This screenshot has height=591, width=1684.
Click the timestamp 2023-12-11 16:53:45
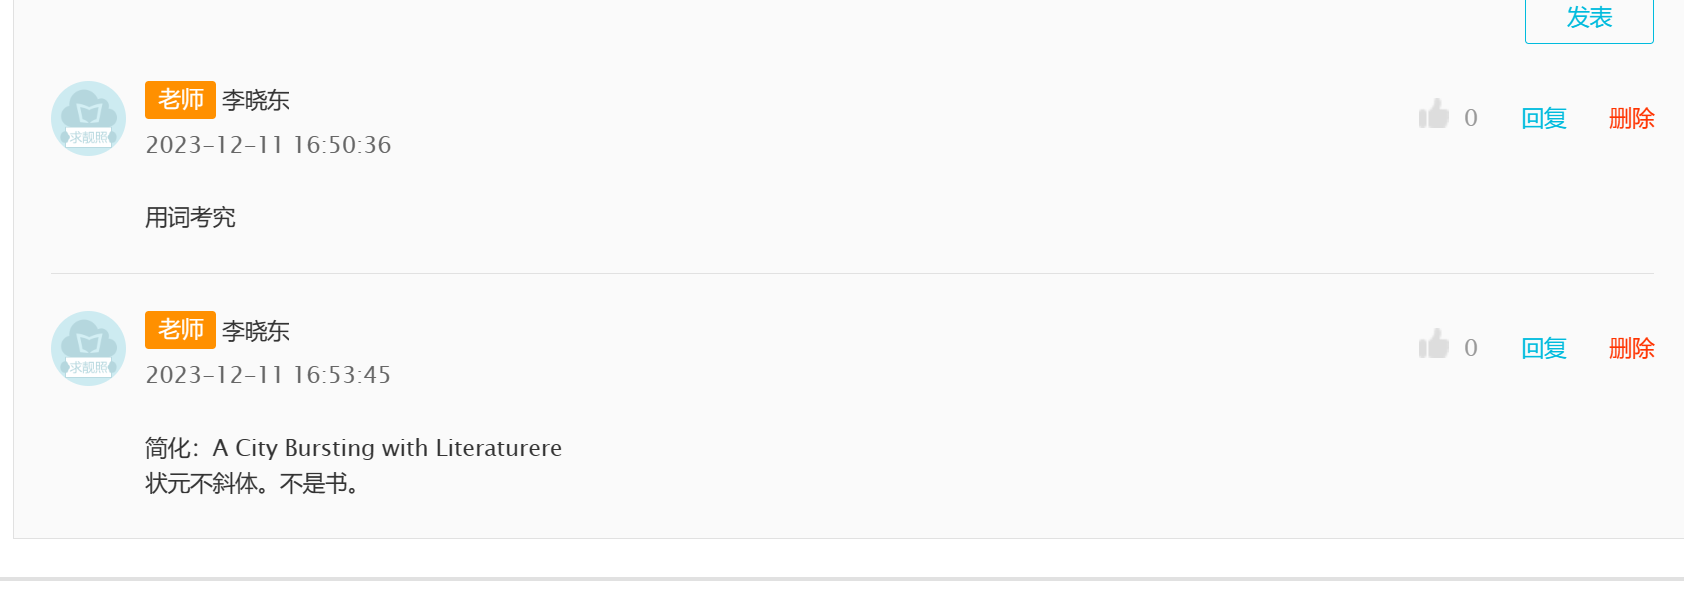point(268,375)
